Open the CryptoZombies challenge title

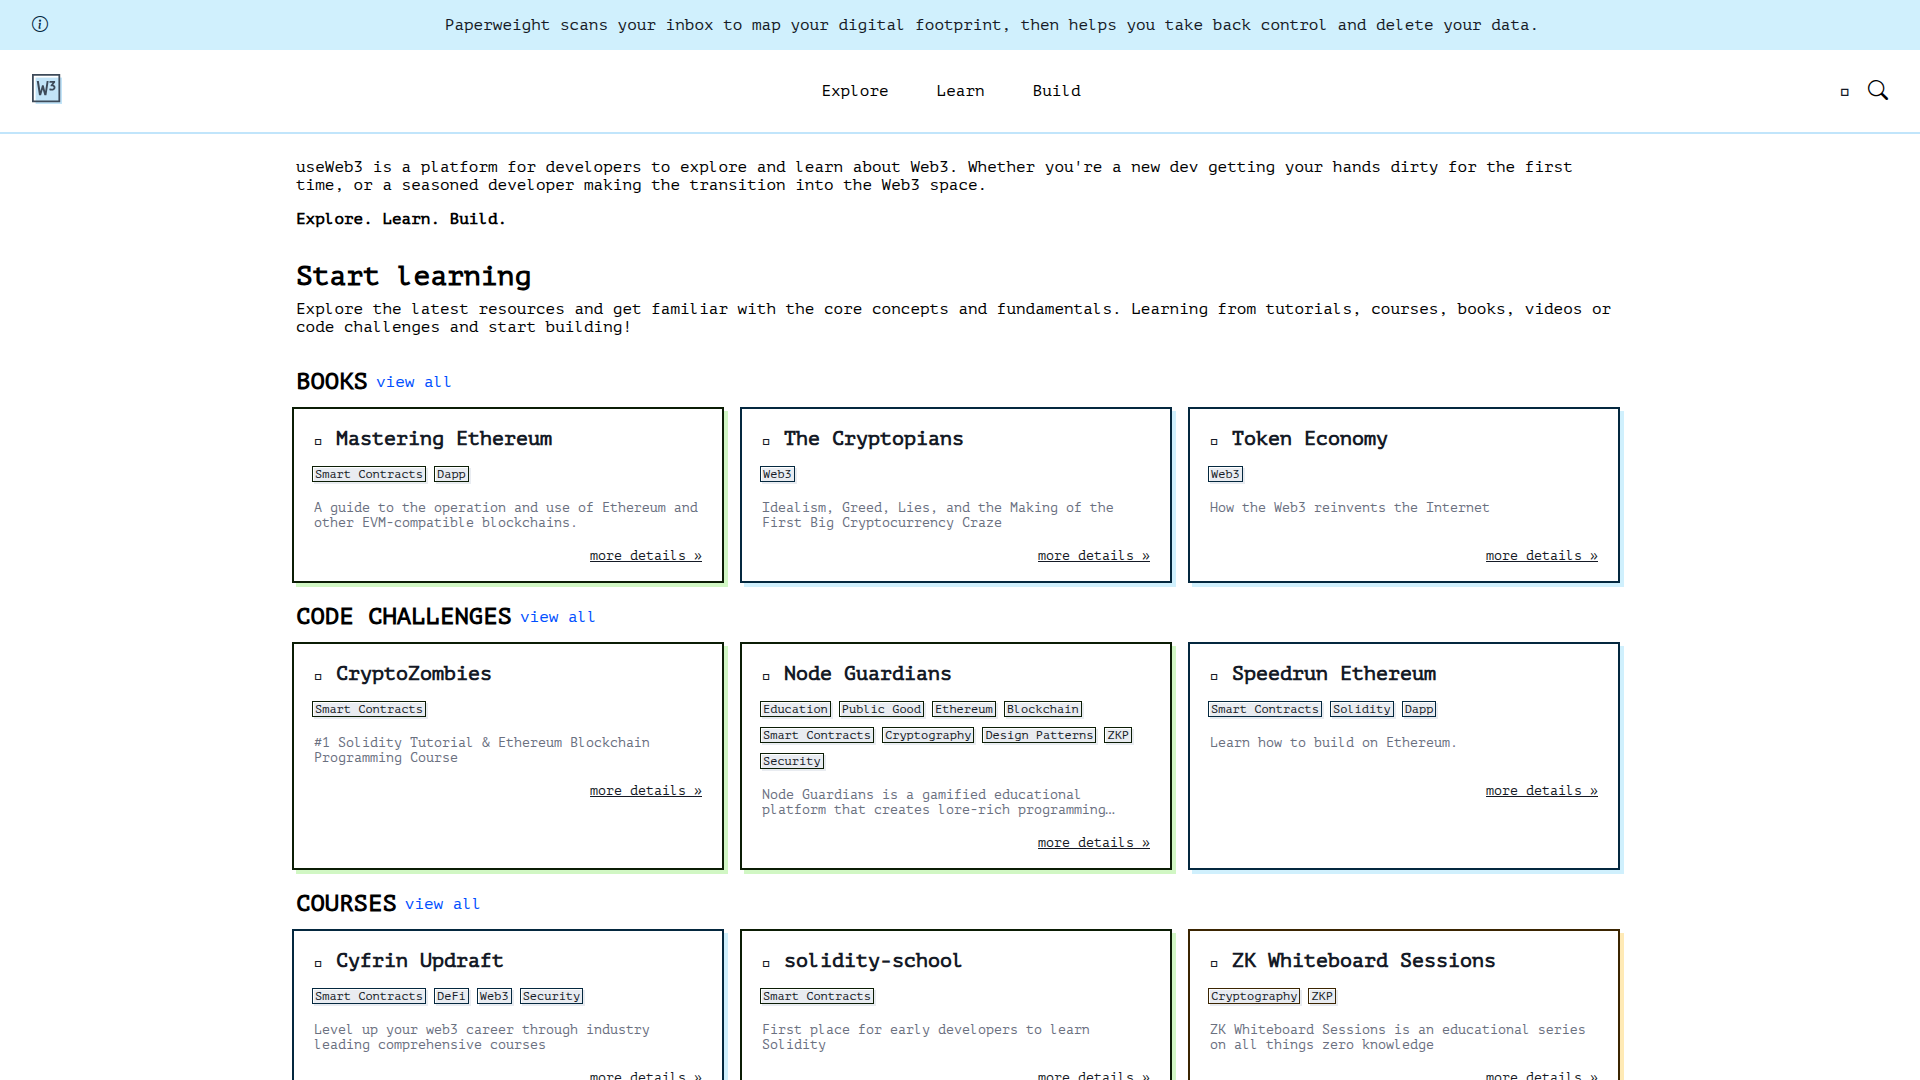(x=413, y=674)
